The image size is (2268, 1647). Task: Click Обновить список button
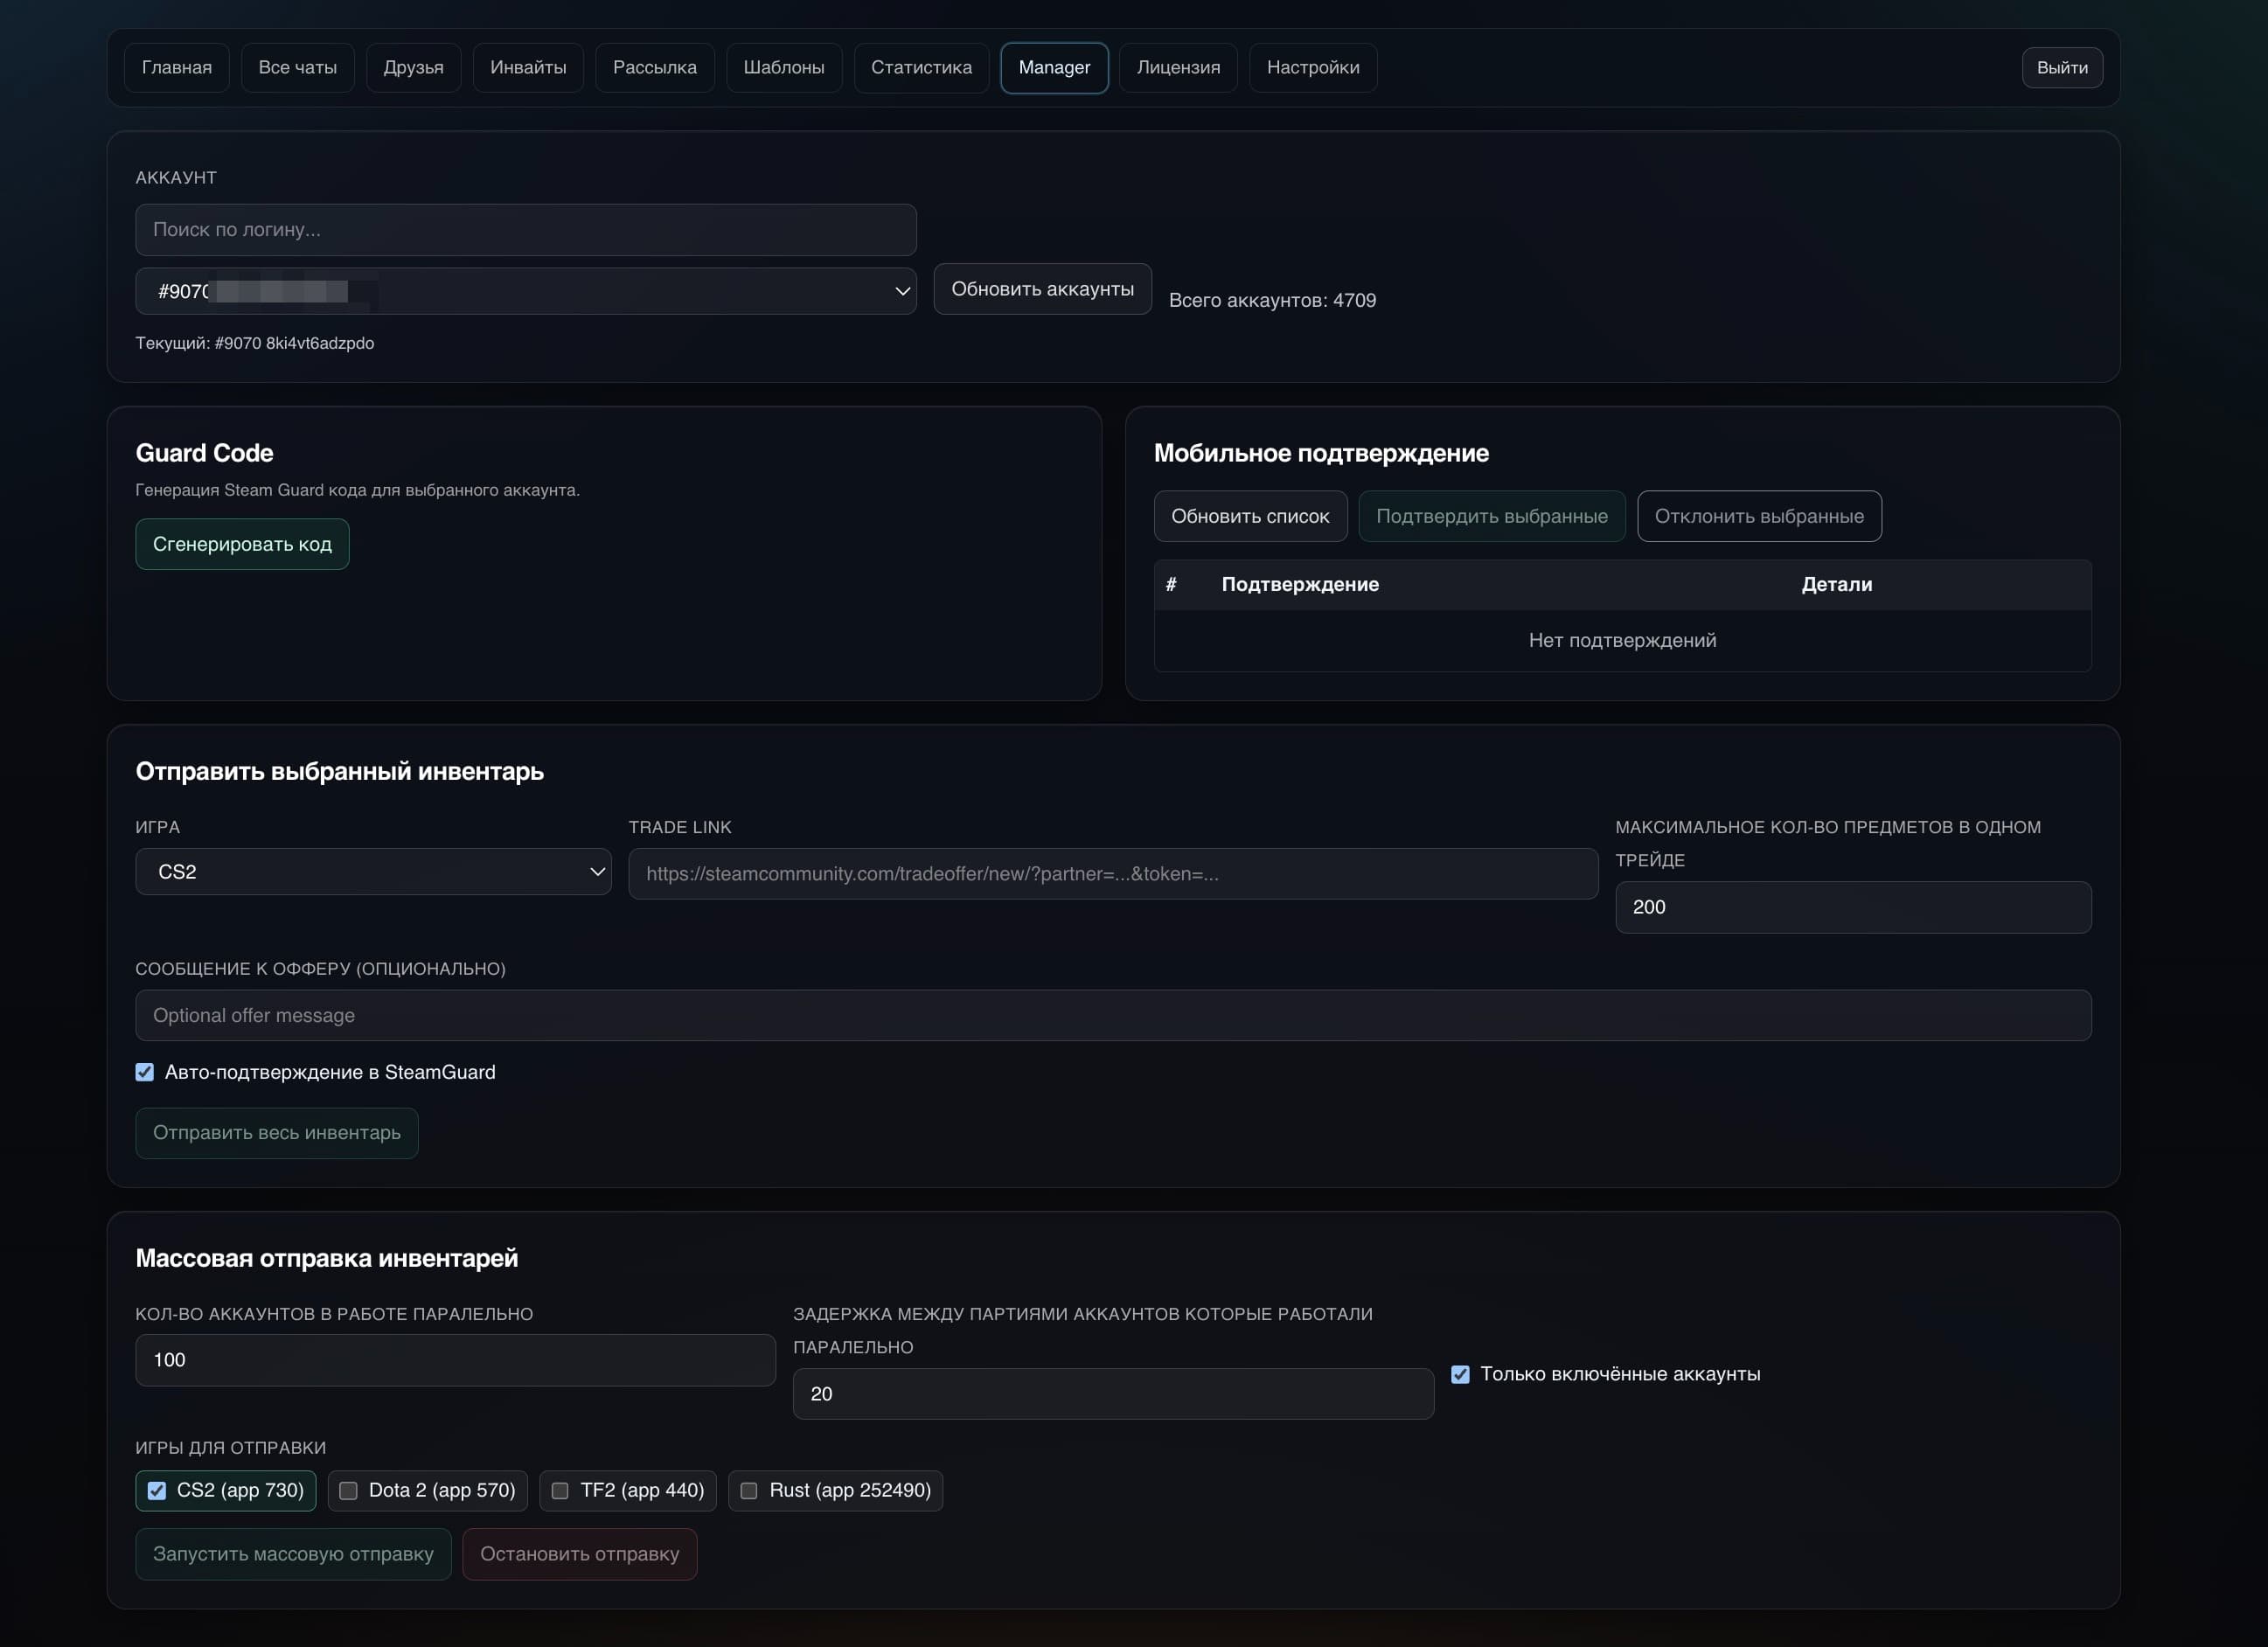1250,516
